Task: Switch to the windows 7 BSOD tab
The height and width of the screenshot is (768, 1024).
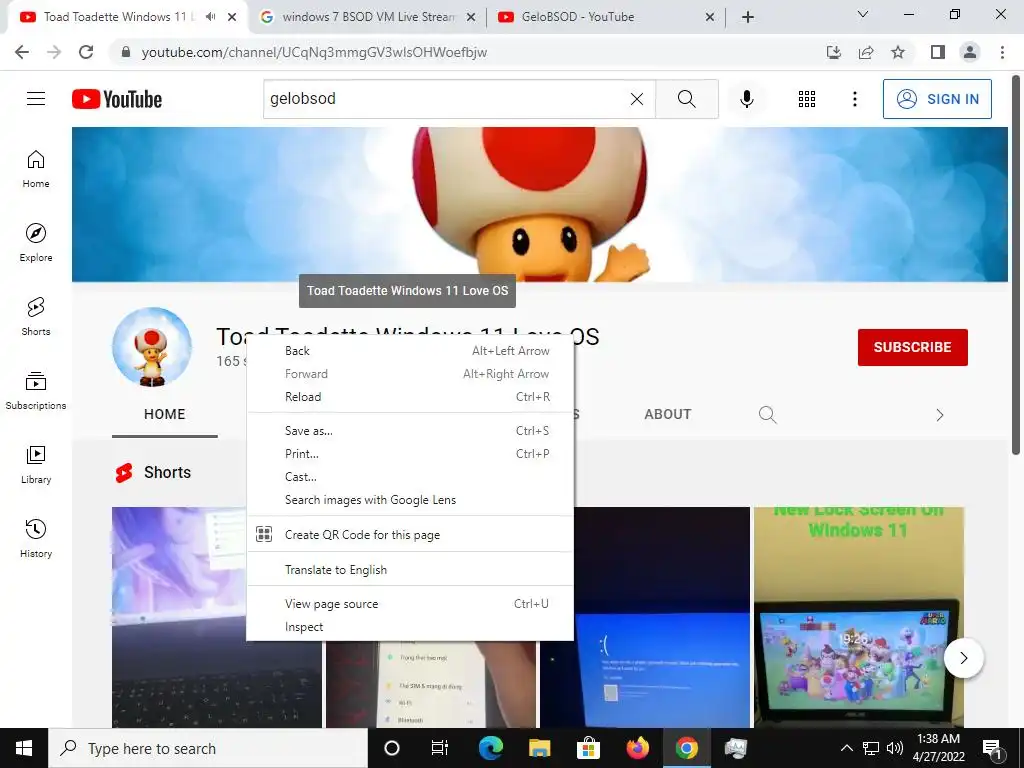Action: [368, 17]
